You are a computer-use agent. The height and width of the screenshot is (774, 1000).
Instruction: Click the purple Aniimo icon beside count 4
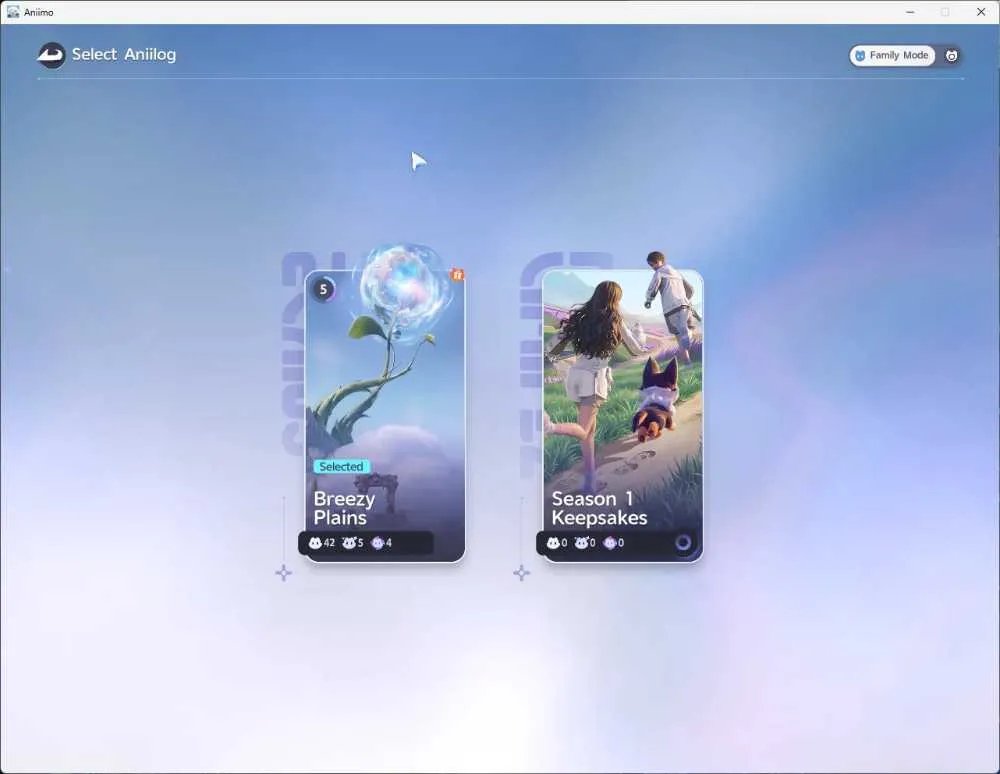(x=378, y=543)
